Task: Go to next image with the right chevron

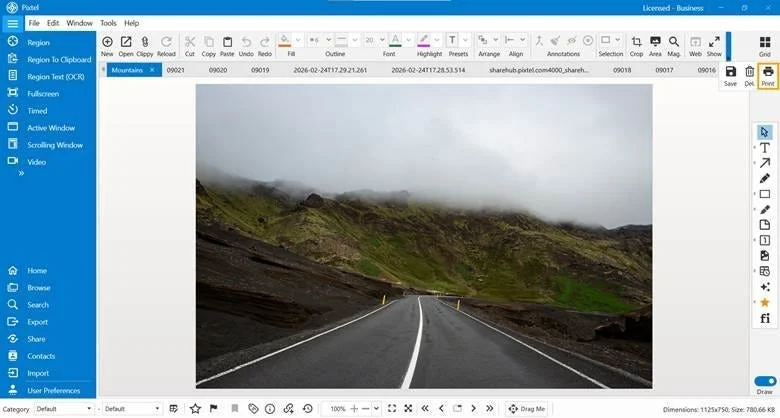Action: click(x=474, y=409)
